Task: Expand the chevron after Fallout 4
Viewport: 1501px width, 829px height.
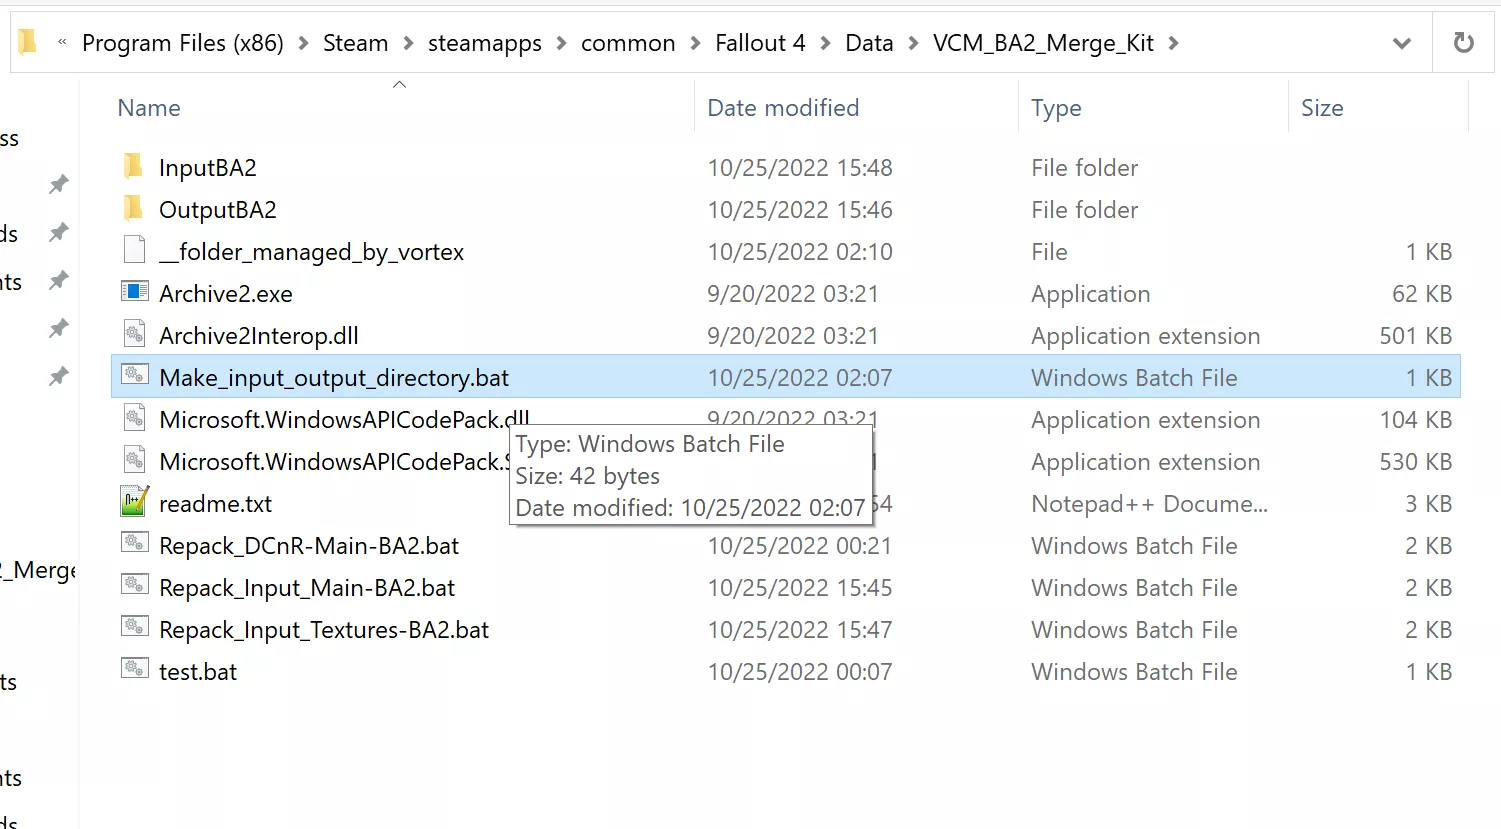Action: [825, 43]
